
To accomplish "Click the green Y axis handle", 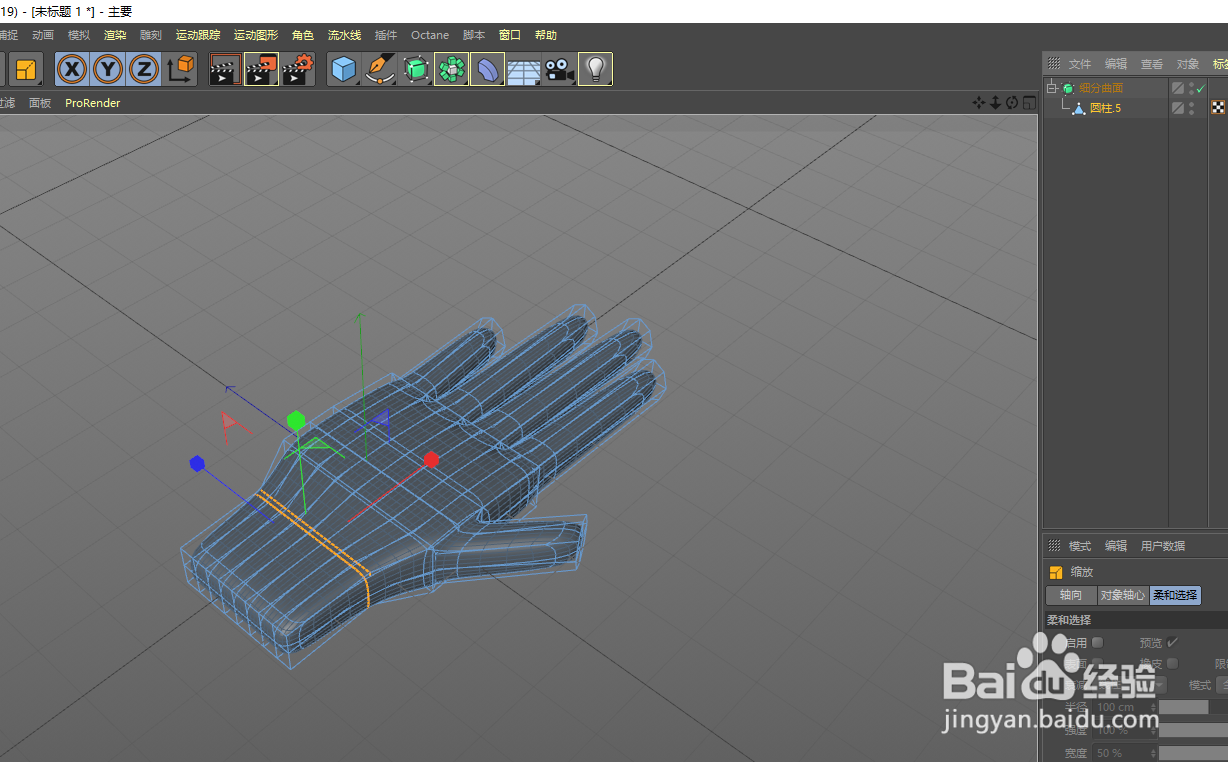I will pos(296,420).
